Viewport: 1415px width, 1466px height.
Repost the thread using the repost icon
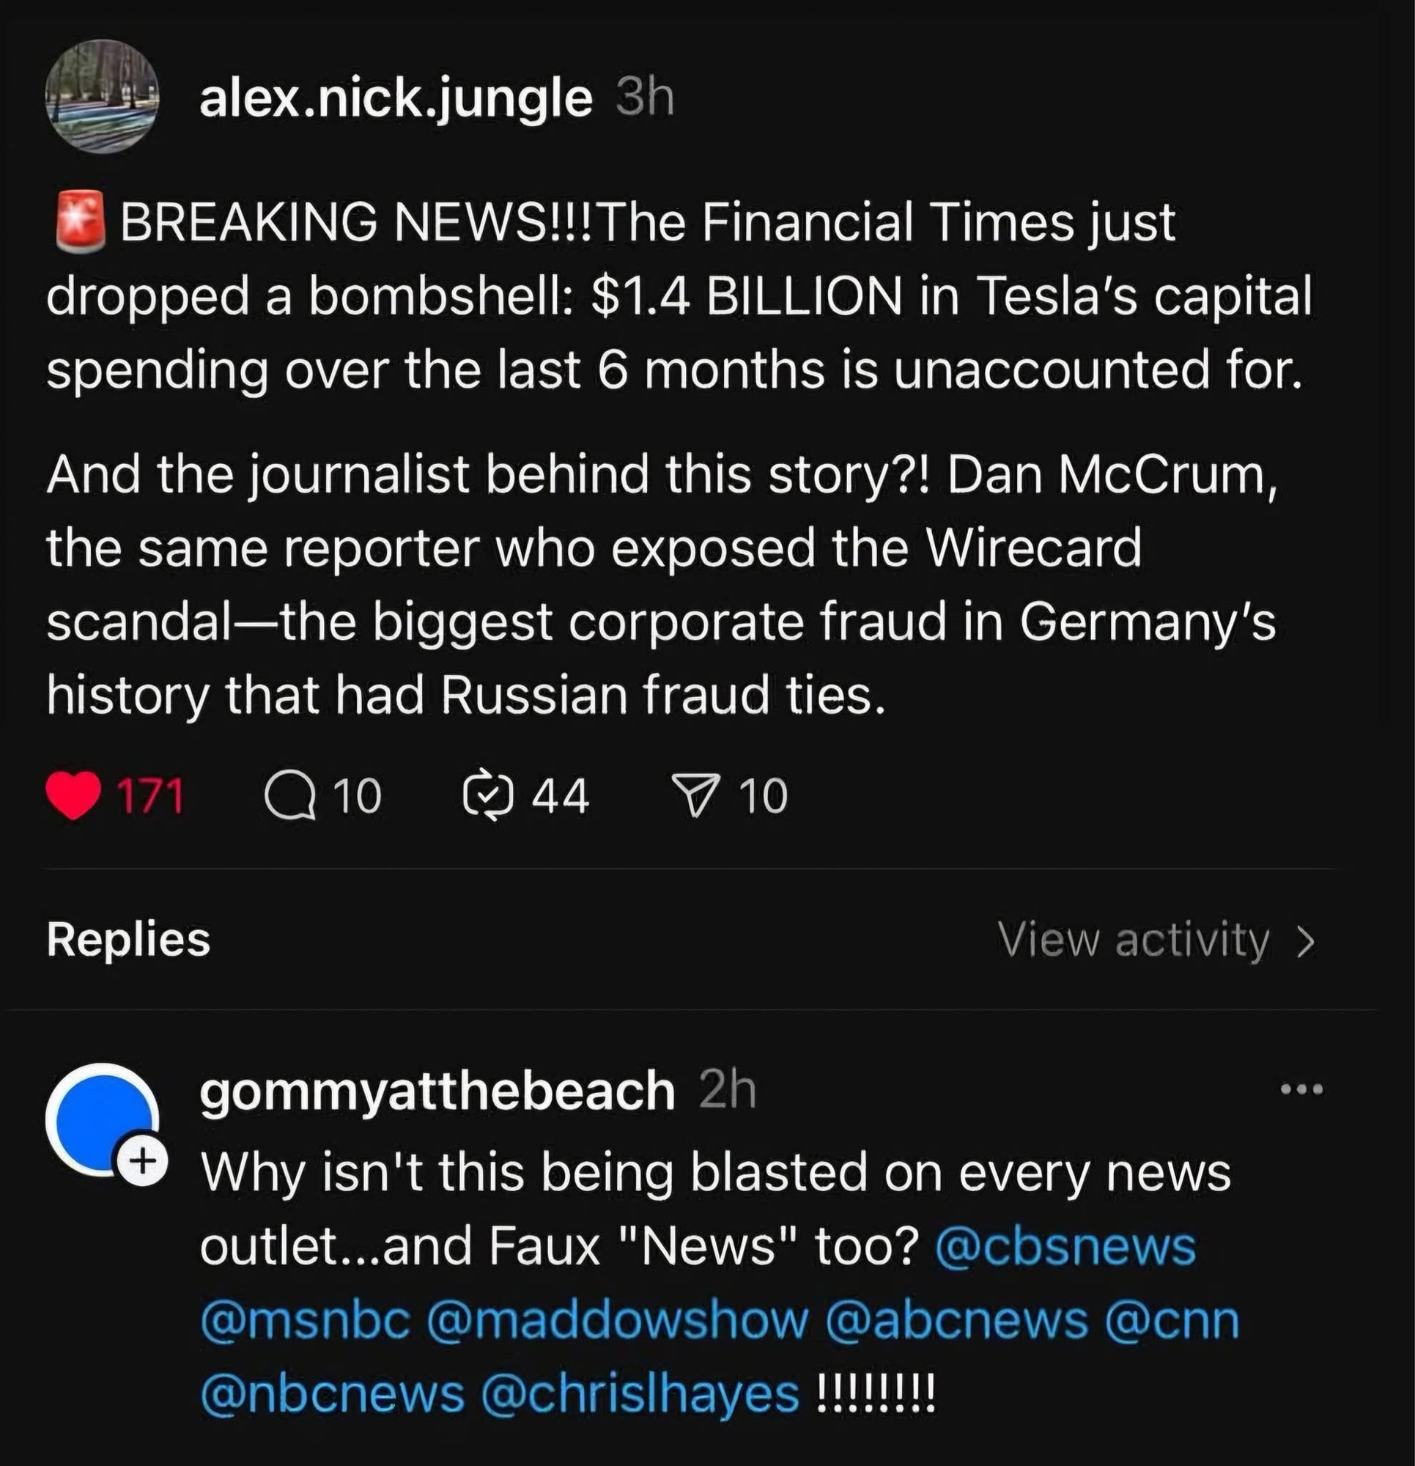[488, 796]
